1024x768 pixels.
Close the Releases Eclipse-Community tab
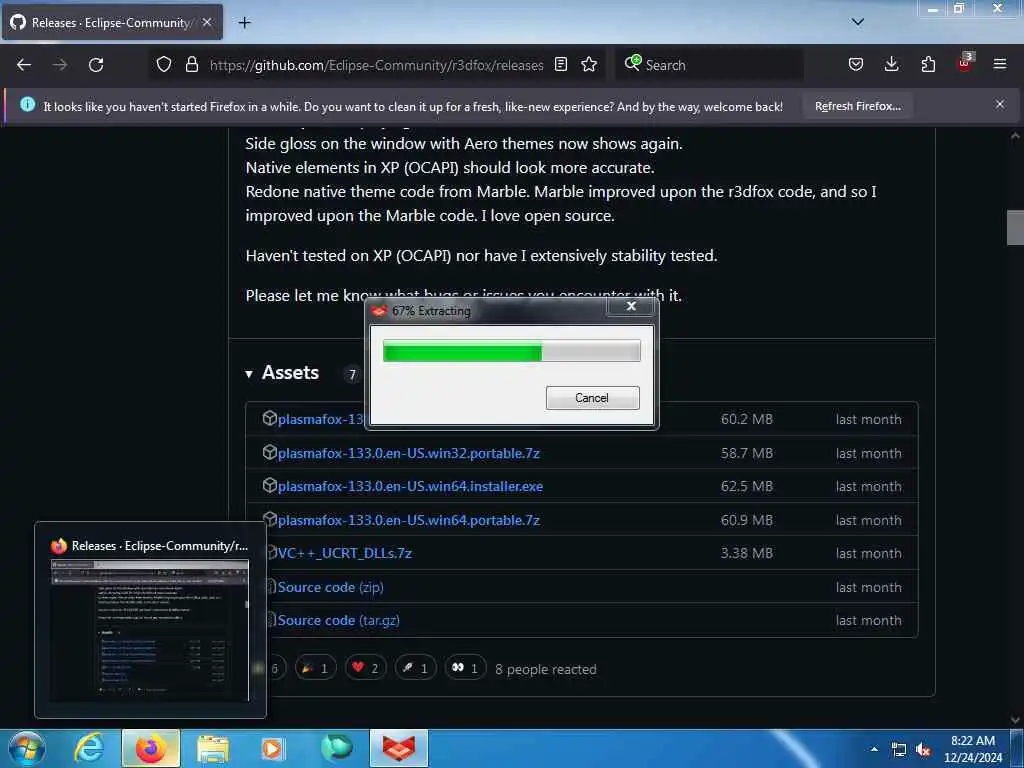207,23
